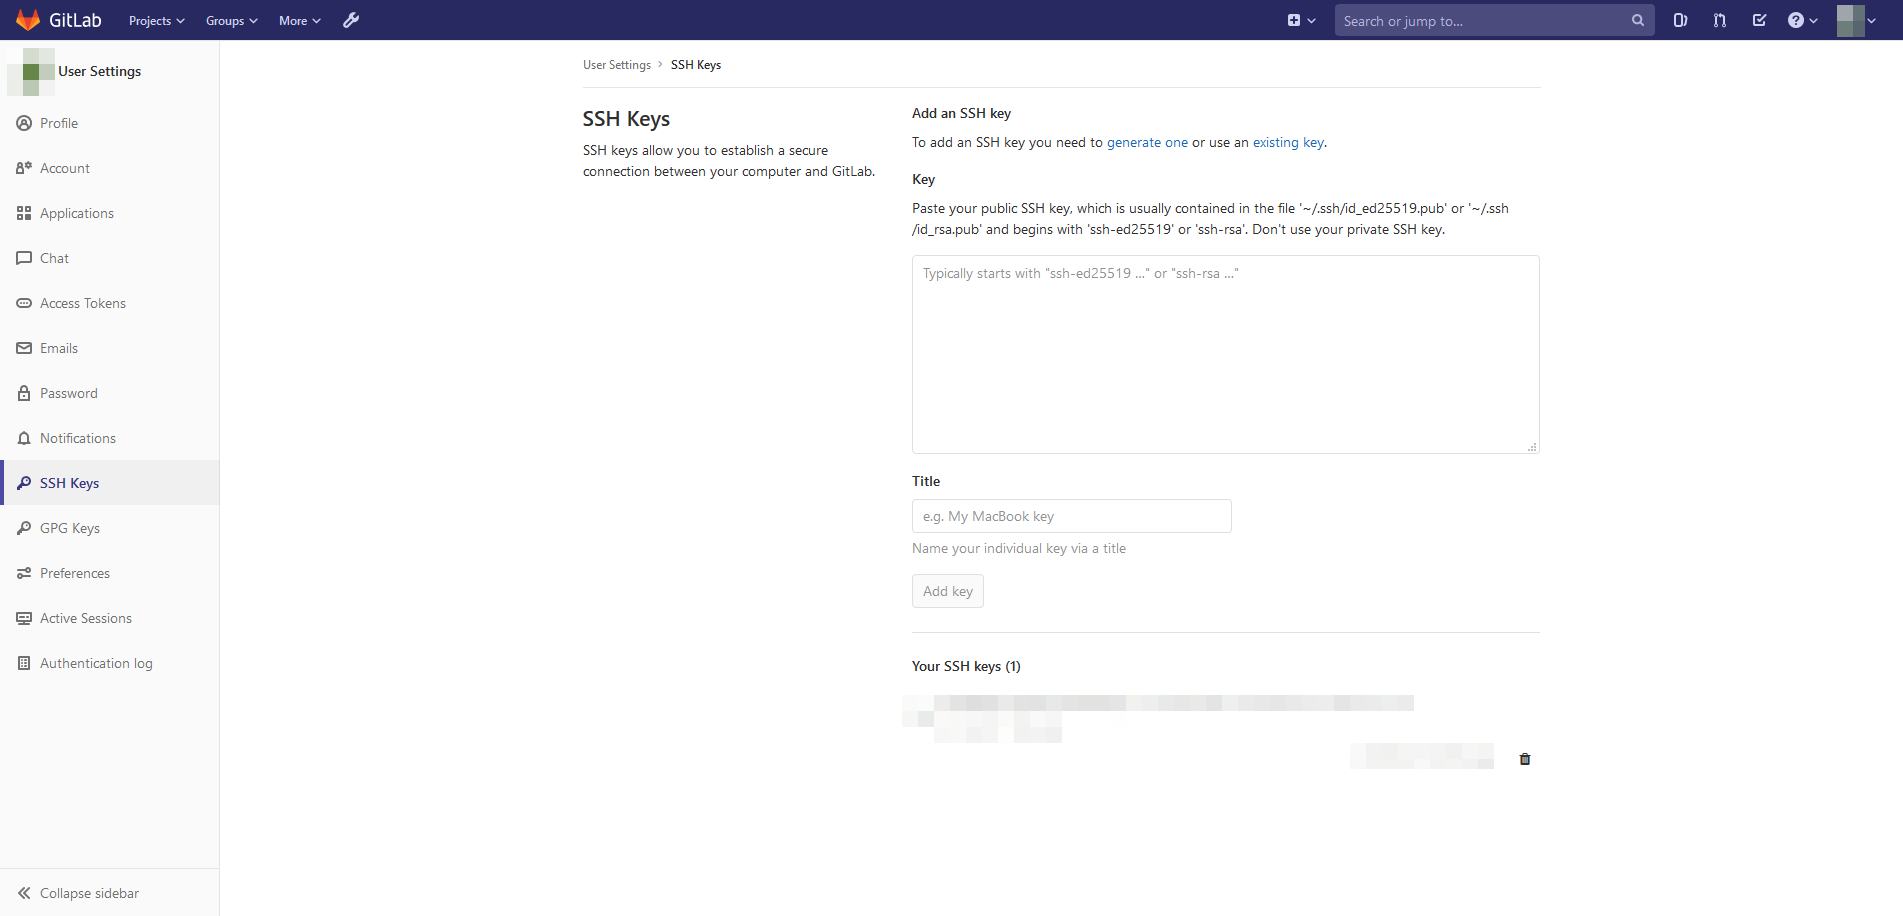
Task: Click the issues icon in the navbar
Action: pyautogui.click(x=1679, y=20)
